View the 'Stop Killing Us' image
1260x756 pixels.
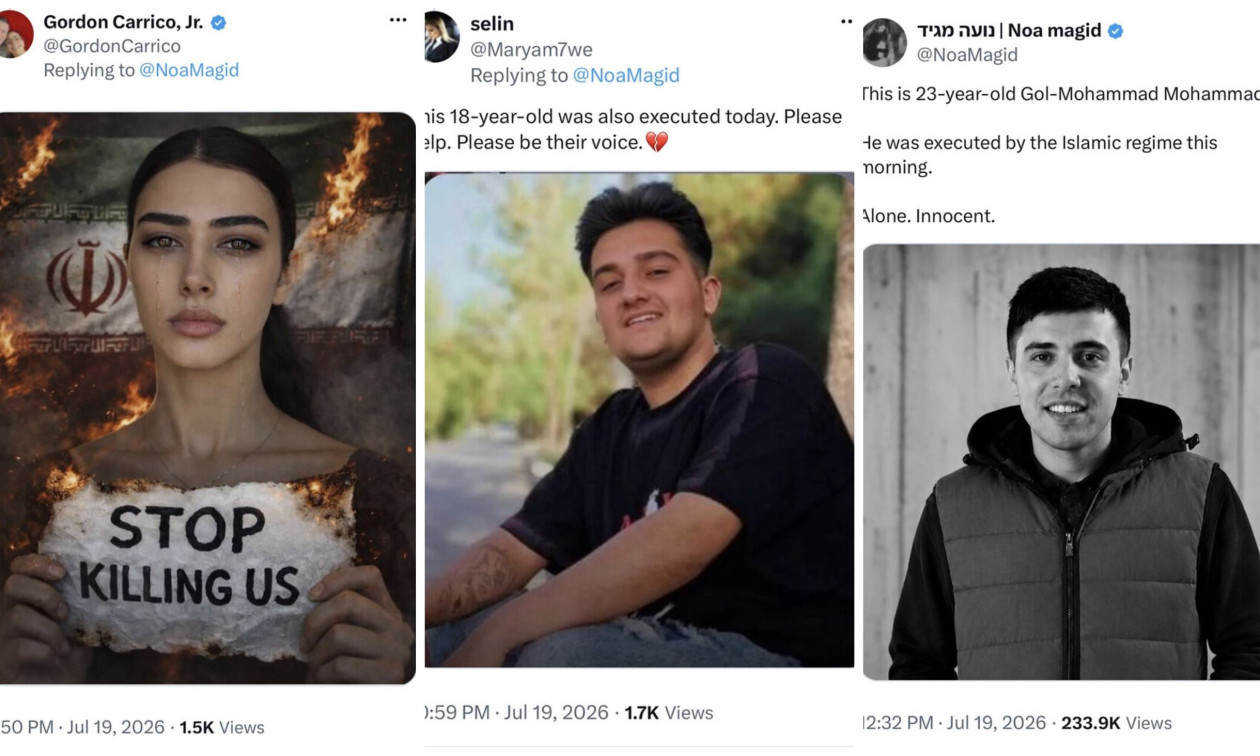pyautogui.click(x=207, y=398)
